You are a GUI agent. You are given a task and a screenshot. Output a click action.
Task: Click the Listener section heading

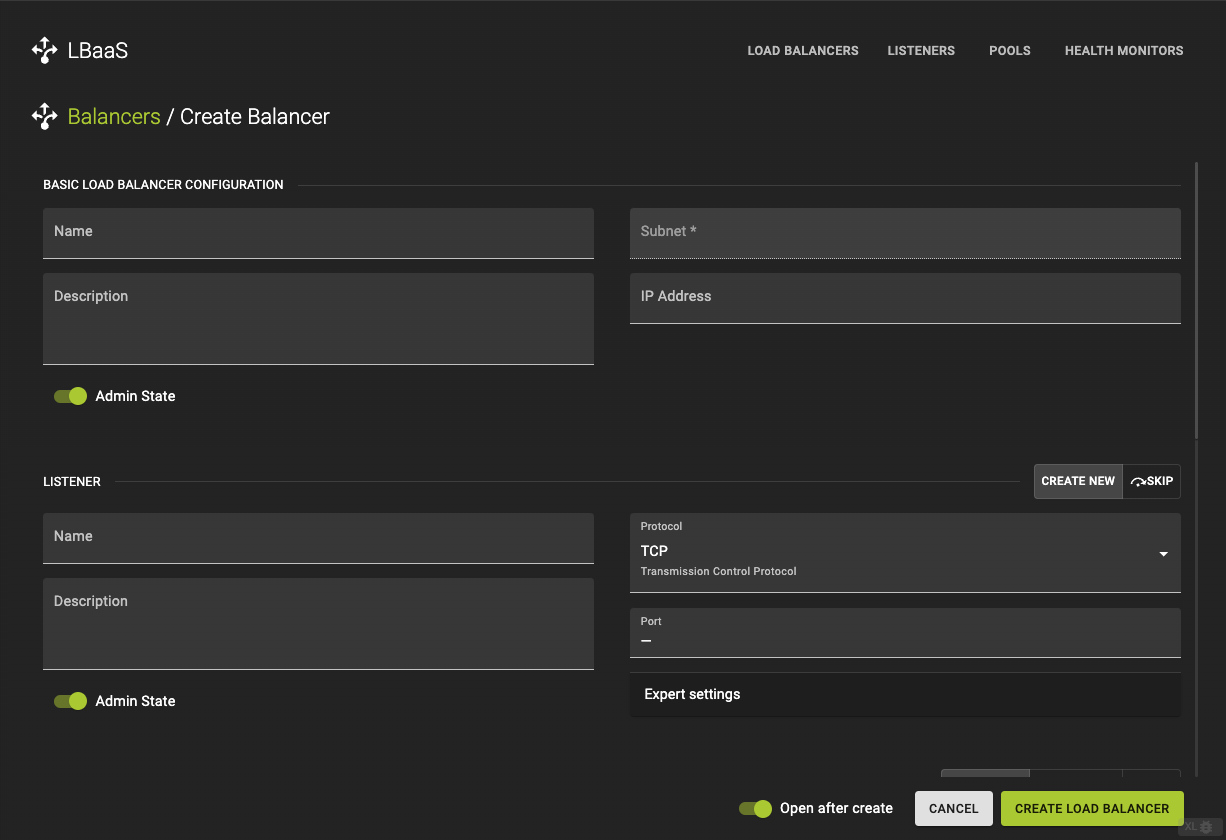click(x=72, y=482)
